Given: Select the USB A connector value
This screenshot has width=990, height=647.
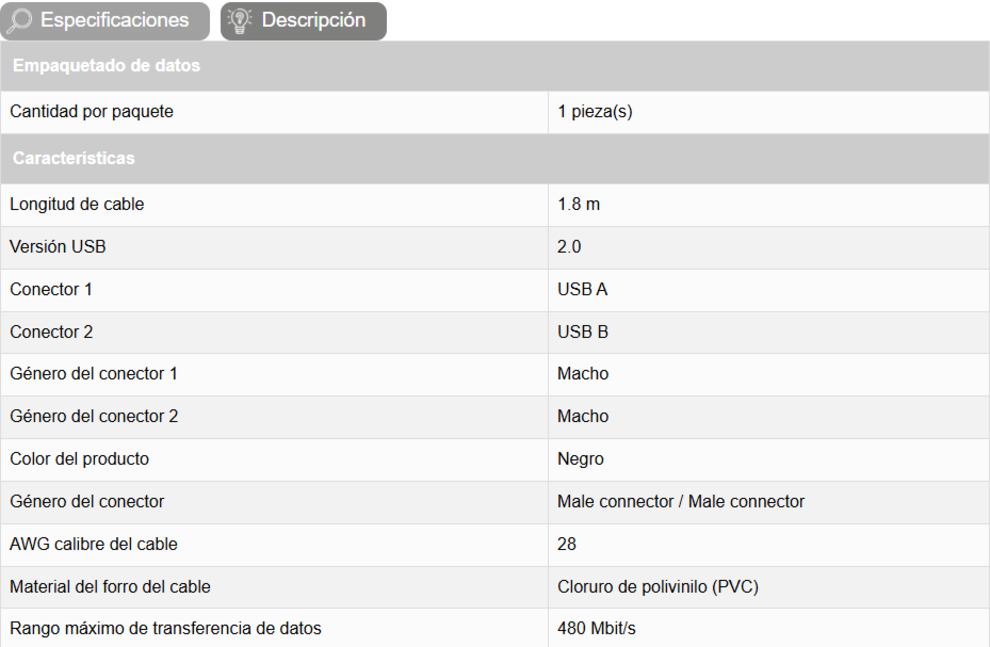Looking at the screenshot, I should coord(582,289).
